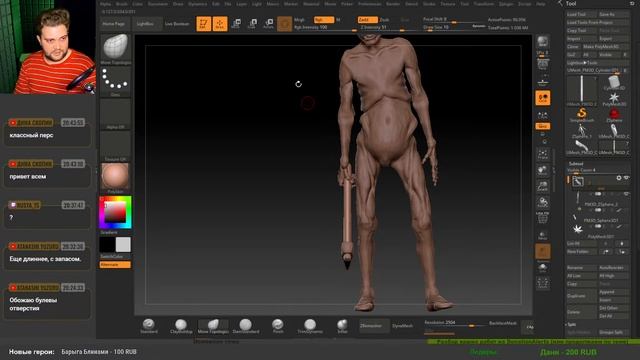Image resolution: width=640 pixels, height=360 pixels.
Task: Open the Home Page tab
Action: click(x=114, y=24)
